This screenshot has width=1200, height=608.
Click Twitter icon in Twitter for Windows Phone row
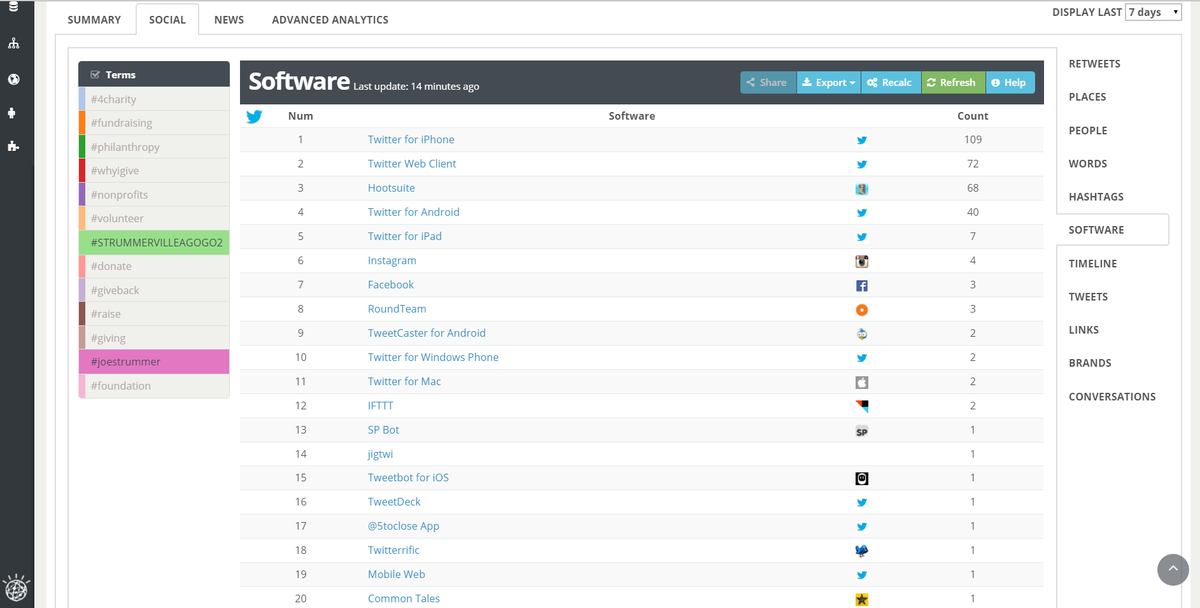(861, 358)
